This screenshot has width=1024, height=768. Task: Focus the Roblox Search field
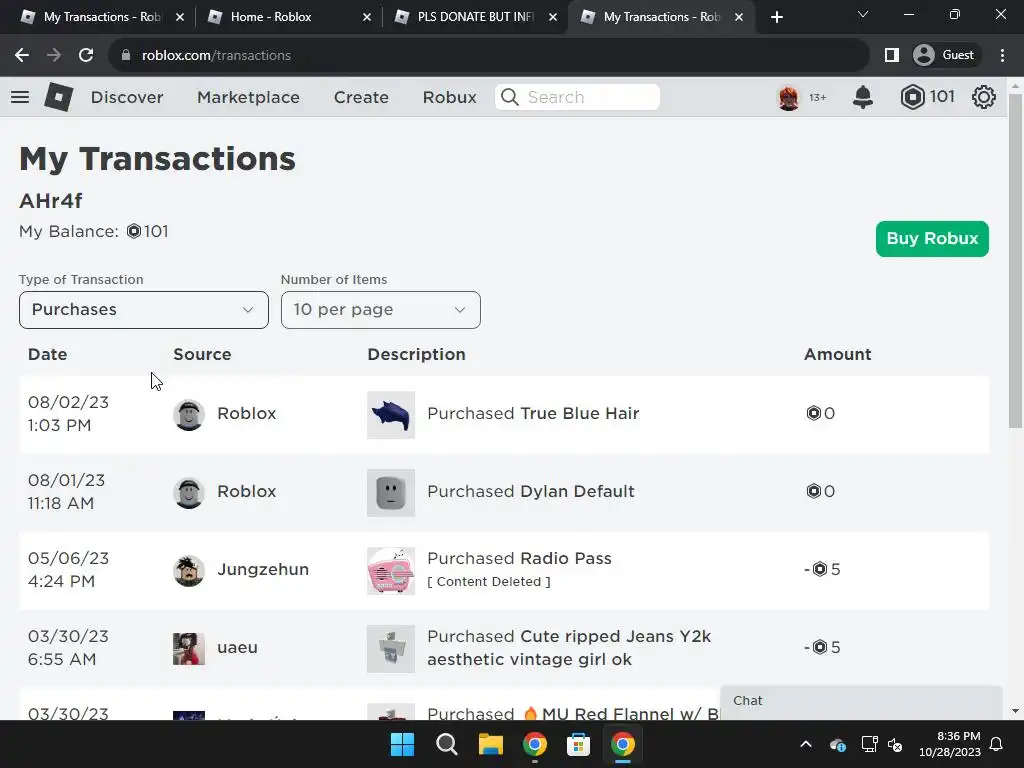tap(577, 97)
